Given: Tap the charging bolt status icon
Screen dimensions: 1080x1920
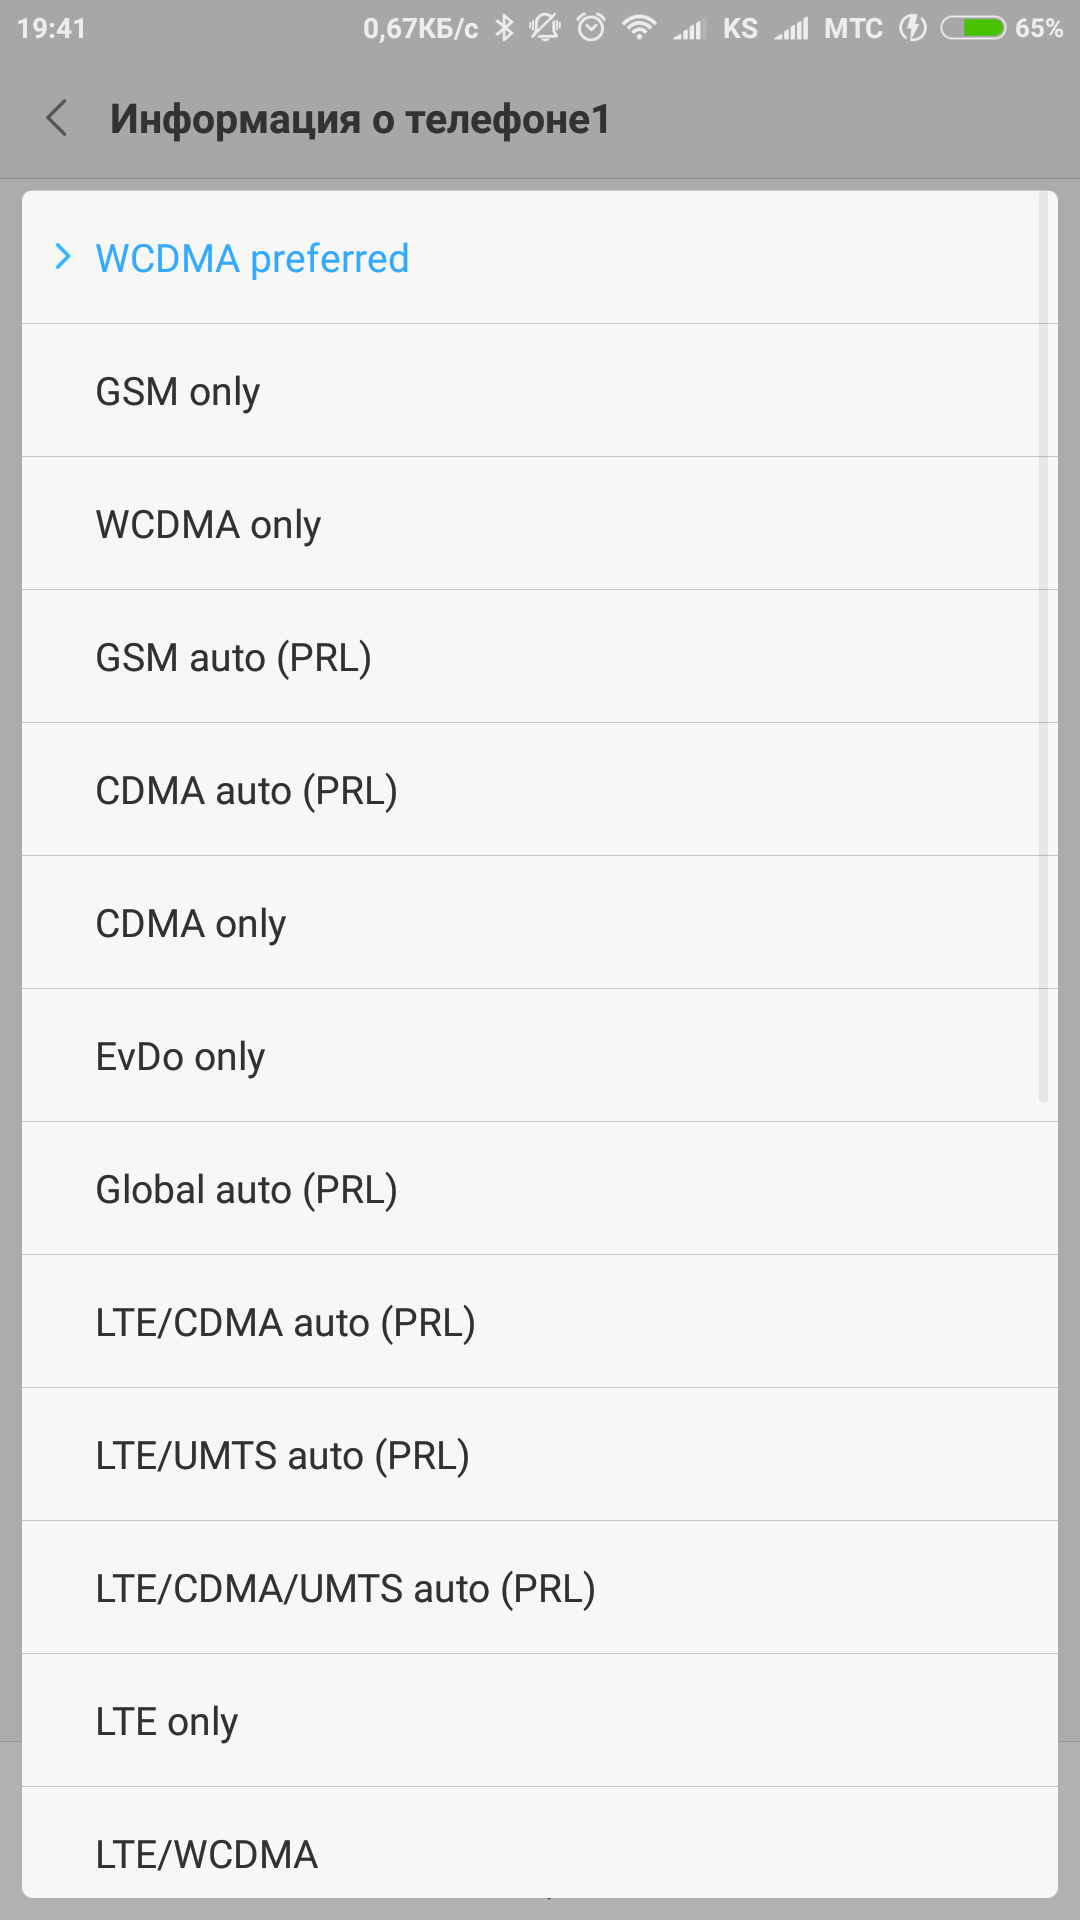Looking at the screenshot, I should [x=912, y=28].
